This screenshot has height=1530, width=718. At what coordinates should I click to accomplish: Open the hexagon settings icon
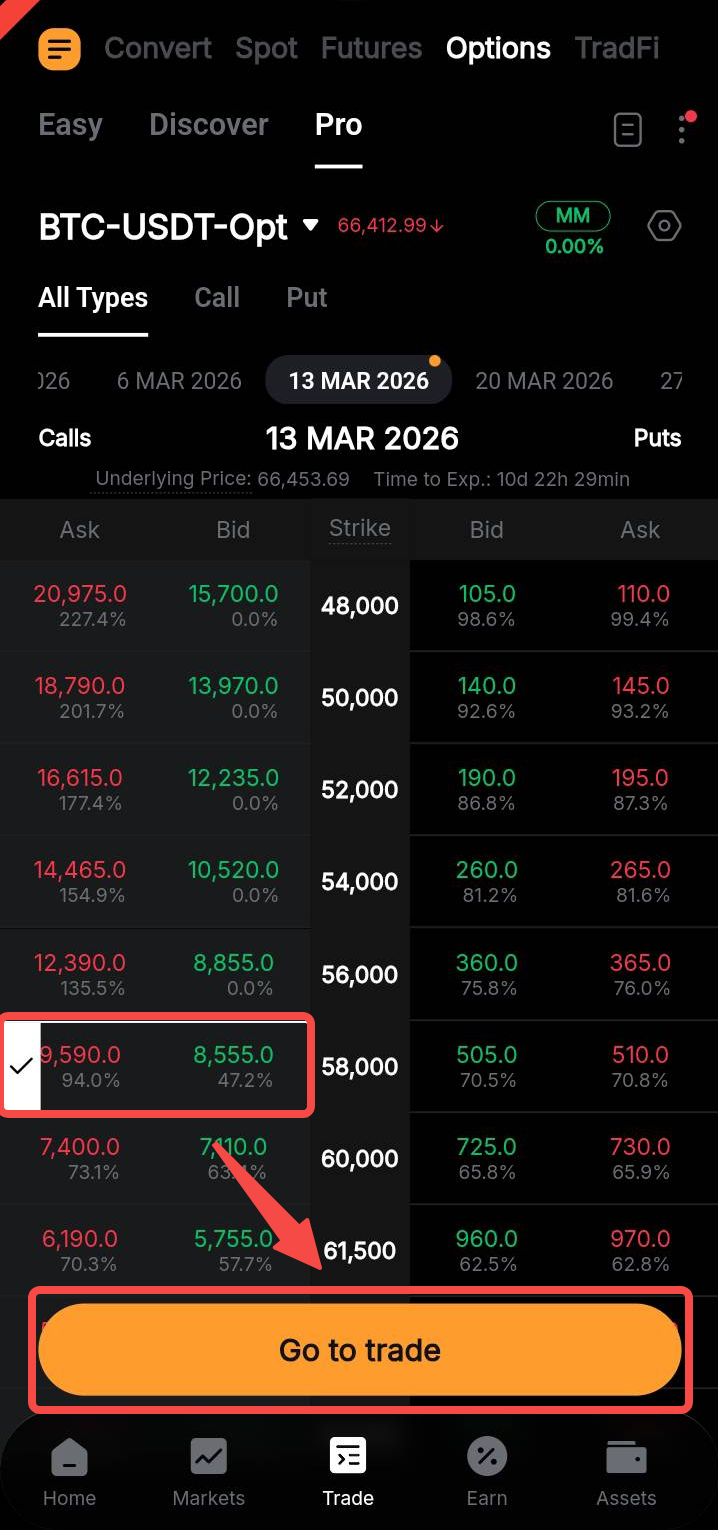pos(664,226)
